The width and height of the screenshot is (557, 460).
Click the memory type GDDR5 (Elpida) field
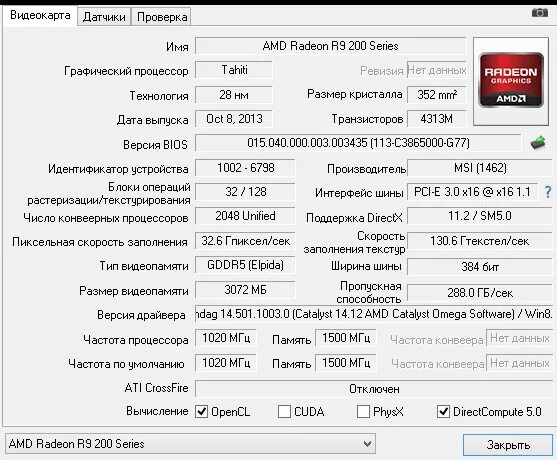tap(245, 265)
